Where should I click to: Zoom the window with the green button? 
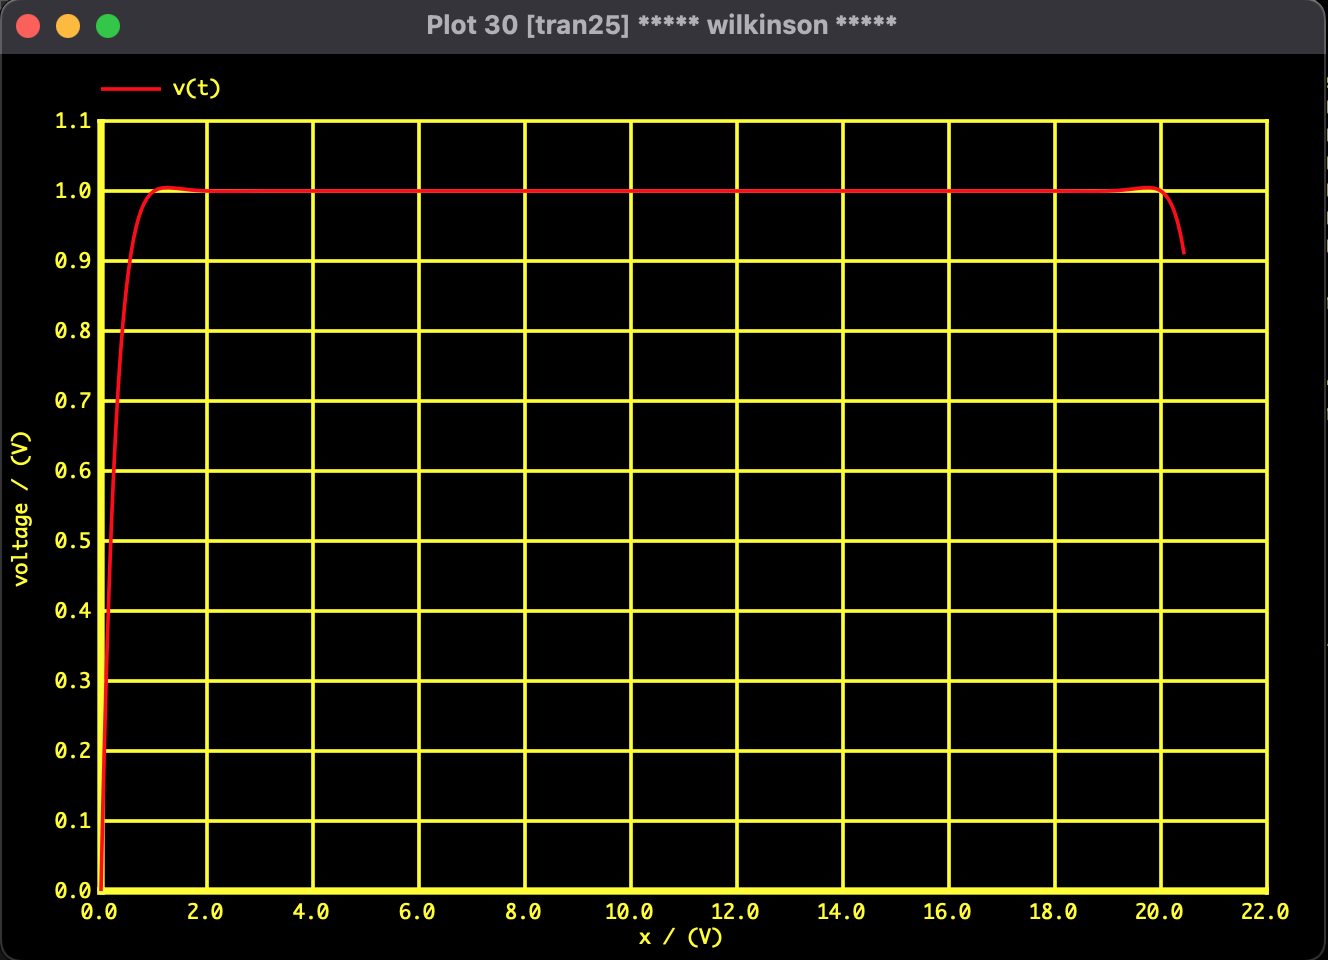107,25
